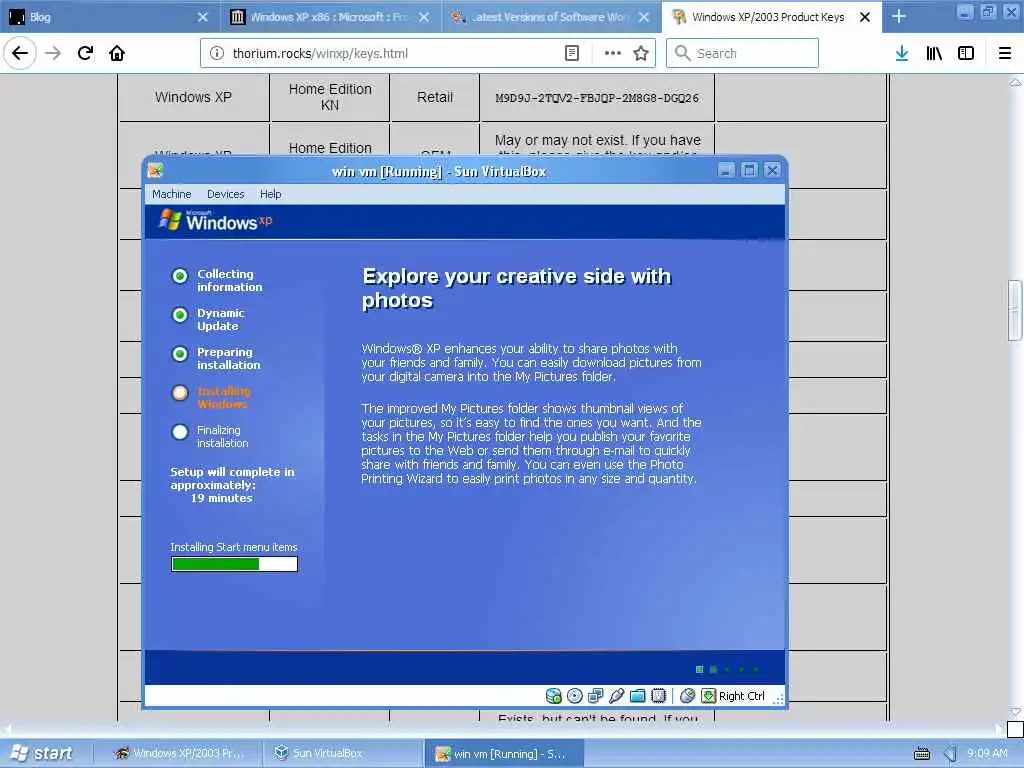This screenshot has width=1024, height=768.
Task: Click the browser vertical scrollbar thumb
Action: (1015, 310)
